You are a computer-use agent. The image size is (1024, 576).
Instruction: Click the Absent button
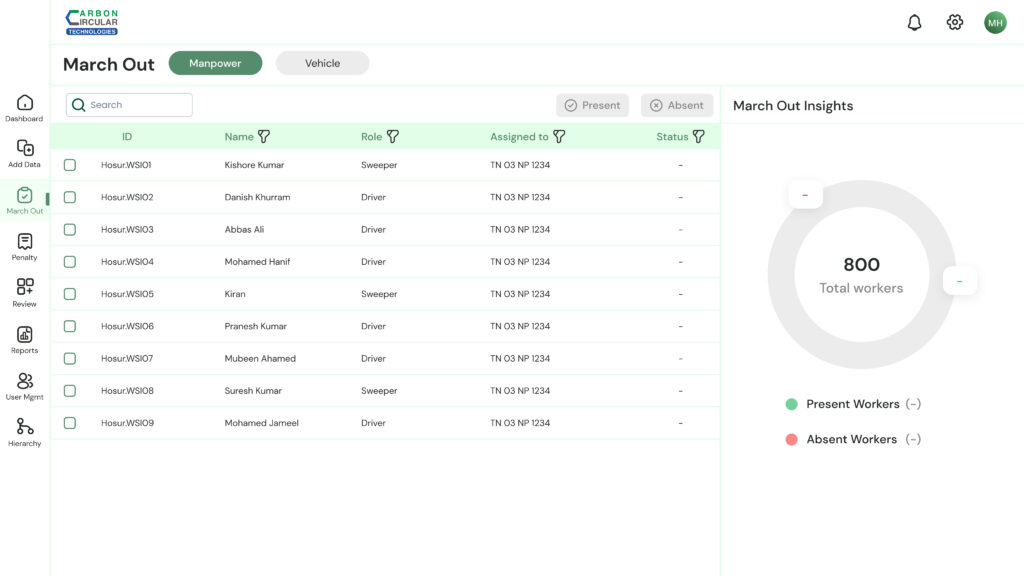677,105
